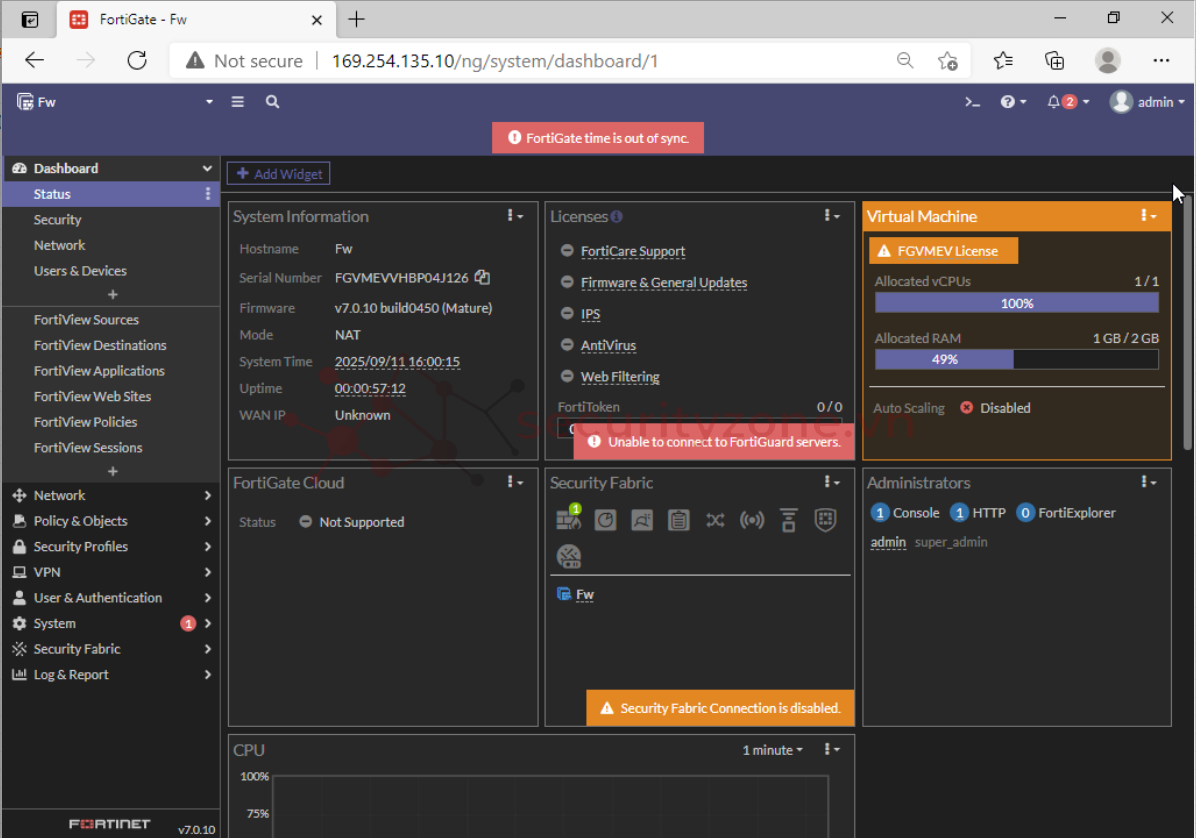
Task: Expand Log & Report menu
Action: click(x=111, y=675)
